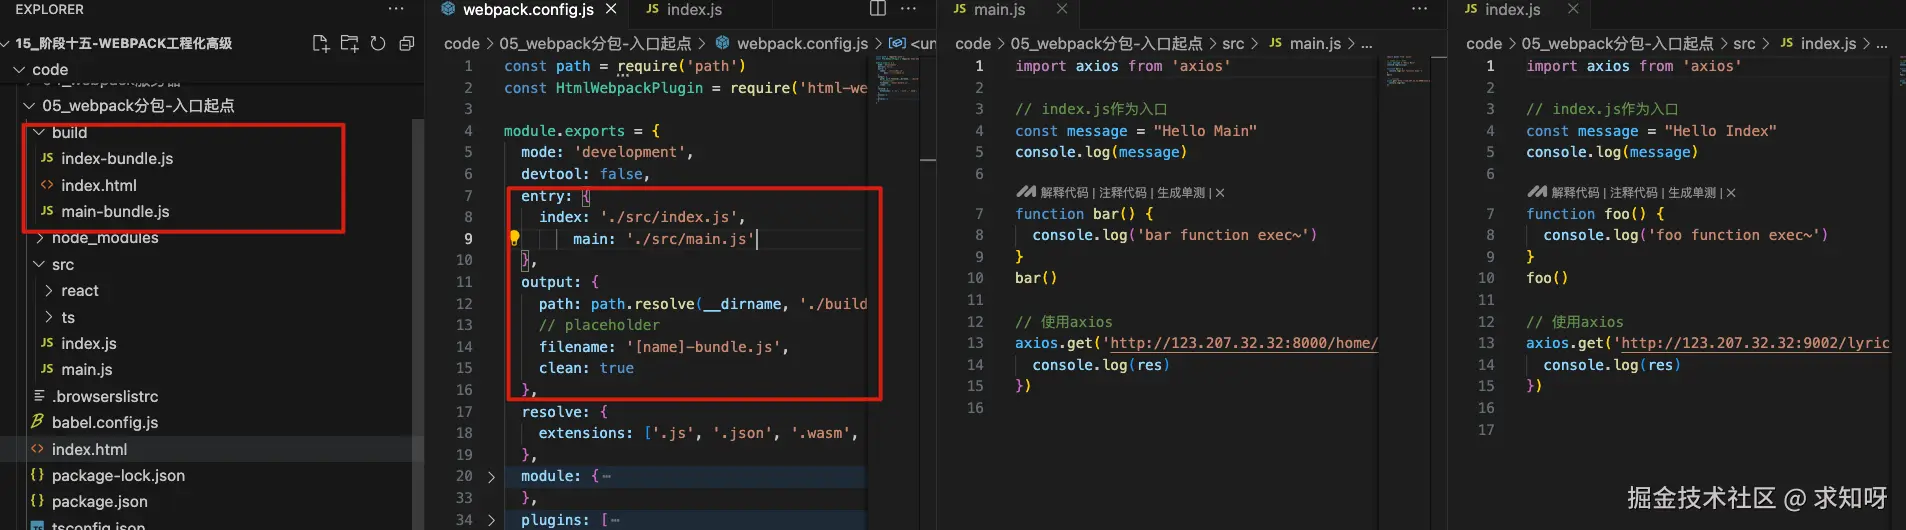Expand the ts folder
1906x530 pixels.
tap(49, 317)
